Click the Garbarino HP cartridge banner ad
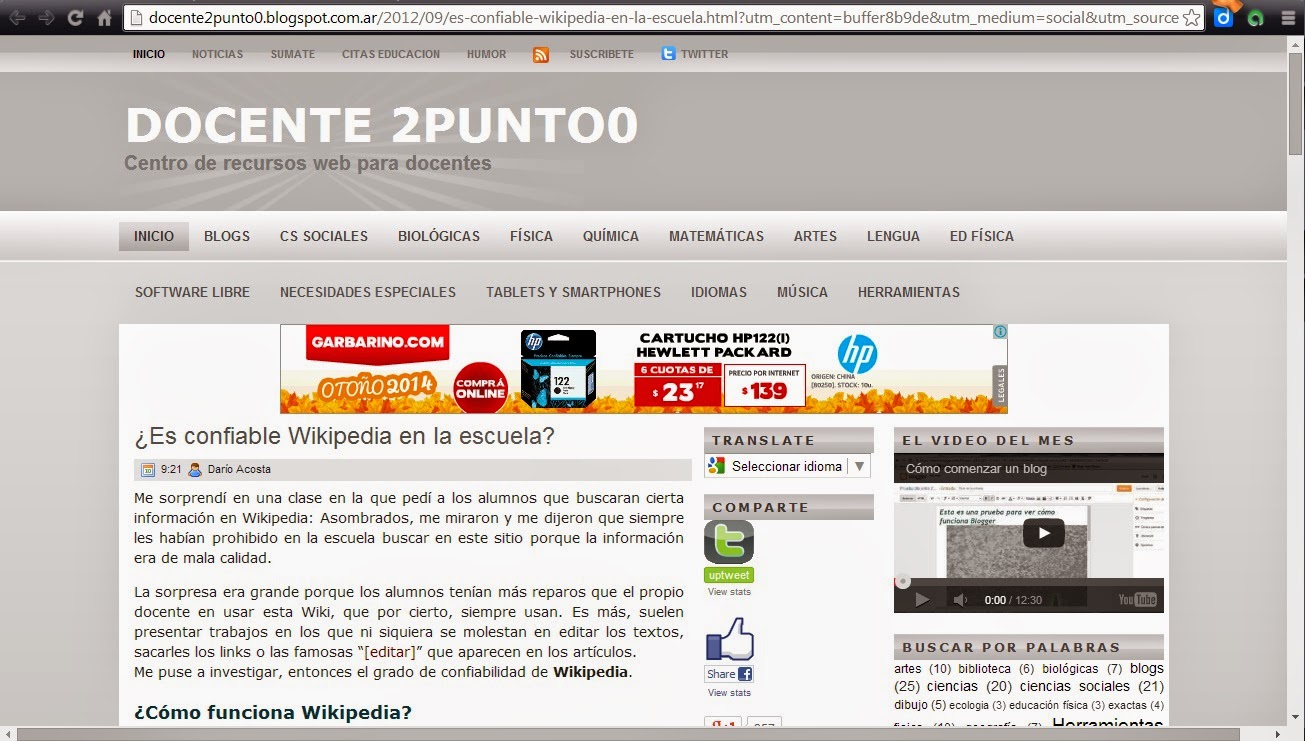The image size is (1305, 741). (644, 369)
